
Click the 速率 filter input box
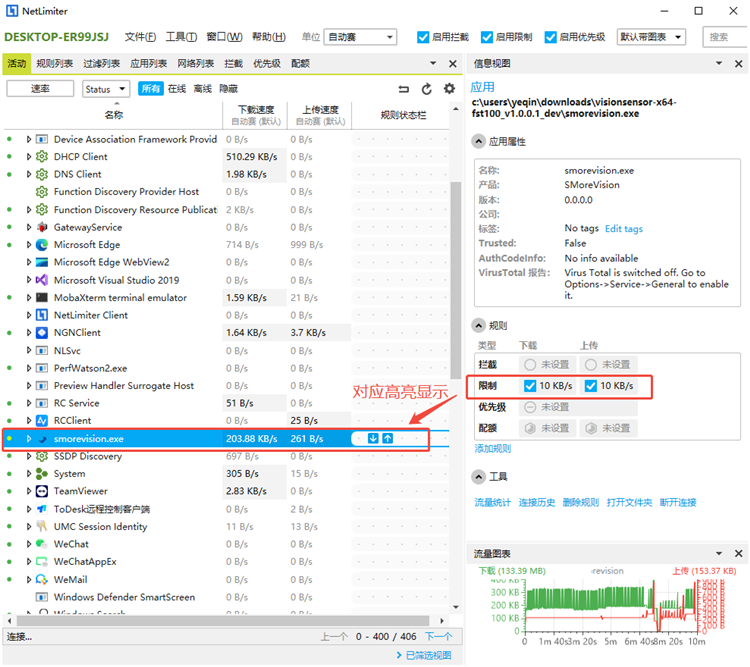[41, 89]
